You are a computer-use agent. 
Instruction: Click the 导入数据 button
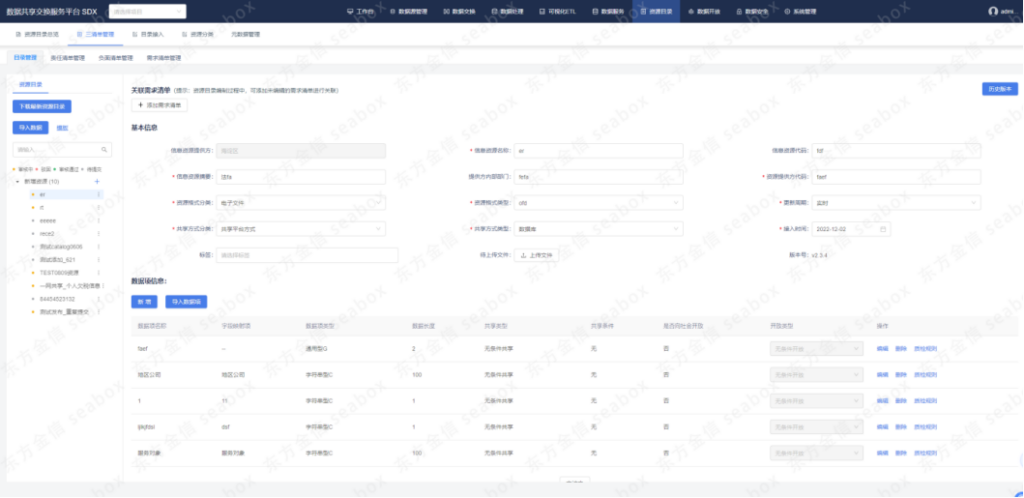click(x=30, y=127)
